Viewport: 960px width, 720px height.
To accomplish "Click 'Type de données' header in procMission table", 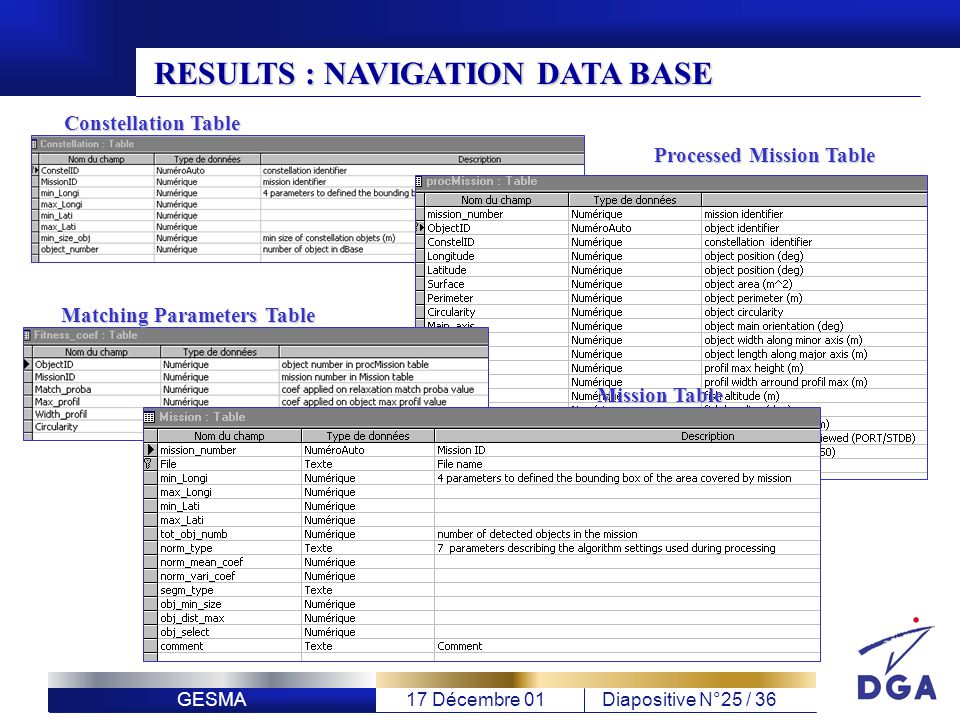I will click(x=635, y=200).
